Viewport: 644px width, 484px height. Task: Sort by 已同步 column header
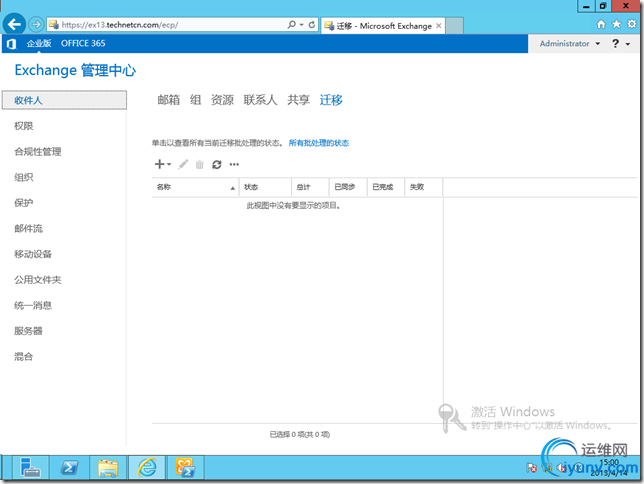coord(348,187)
